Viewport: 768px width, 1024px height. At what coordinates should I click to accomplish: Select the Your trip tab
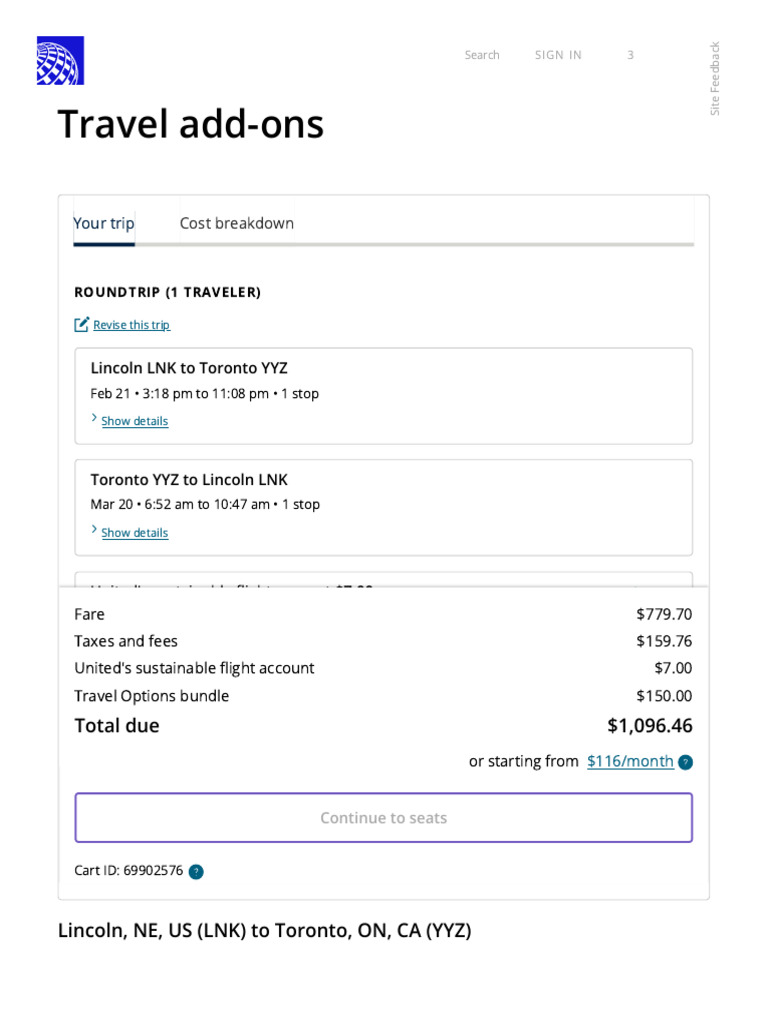(104, 223)
